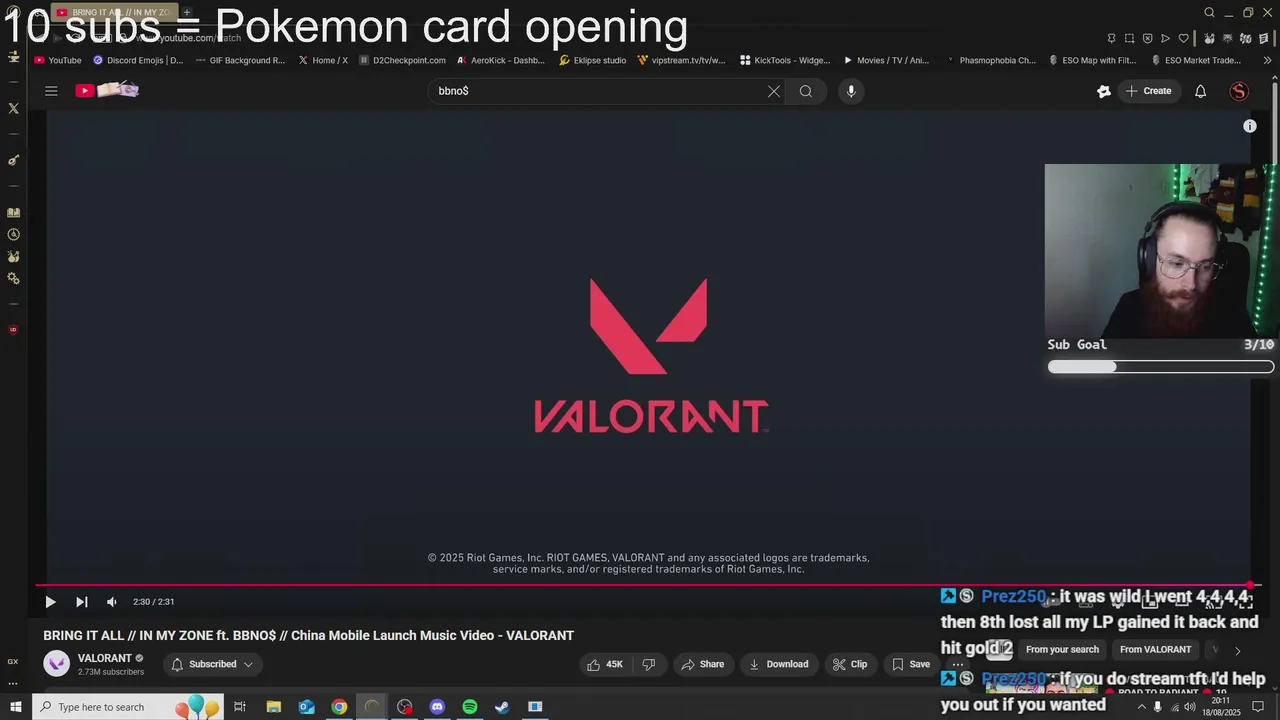The height and width of the screenshot is (720, 1280).
Task: Open YouTube notifications bell
Action: 1200,91
